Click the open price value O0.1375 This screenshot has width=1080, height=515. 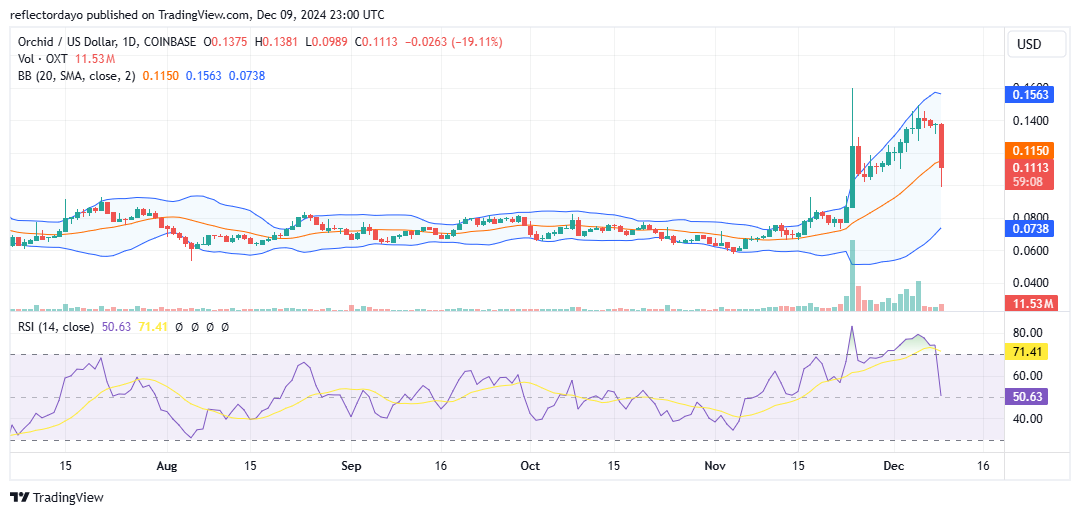[x=227, y=42]
